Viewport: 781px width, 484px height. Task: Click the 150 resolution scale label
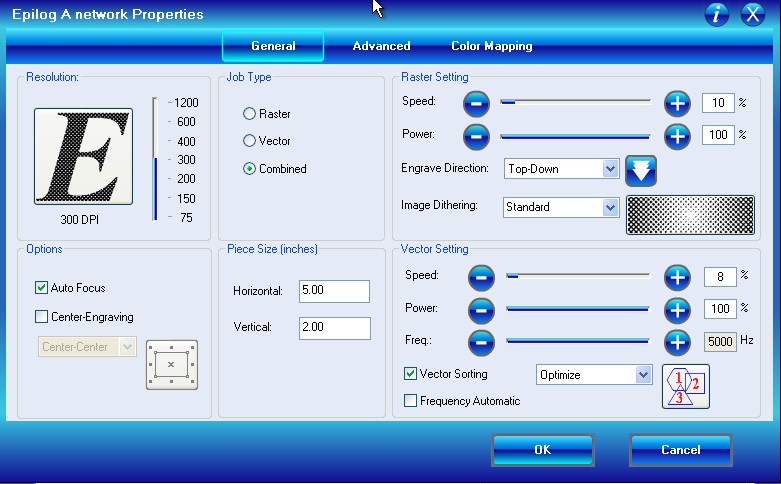pos(186,199)
